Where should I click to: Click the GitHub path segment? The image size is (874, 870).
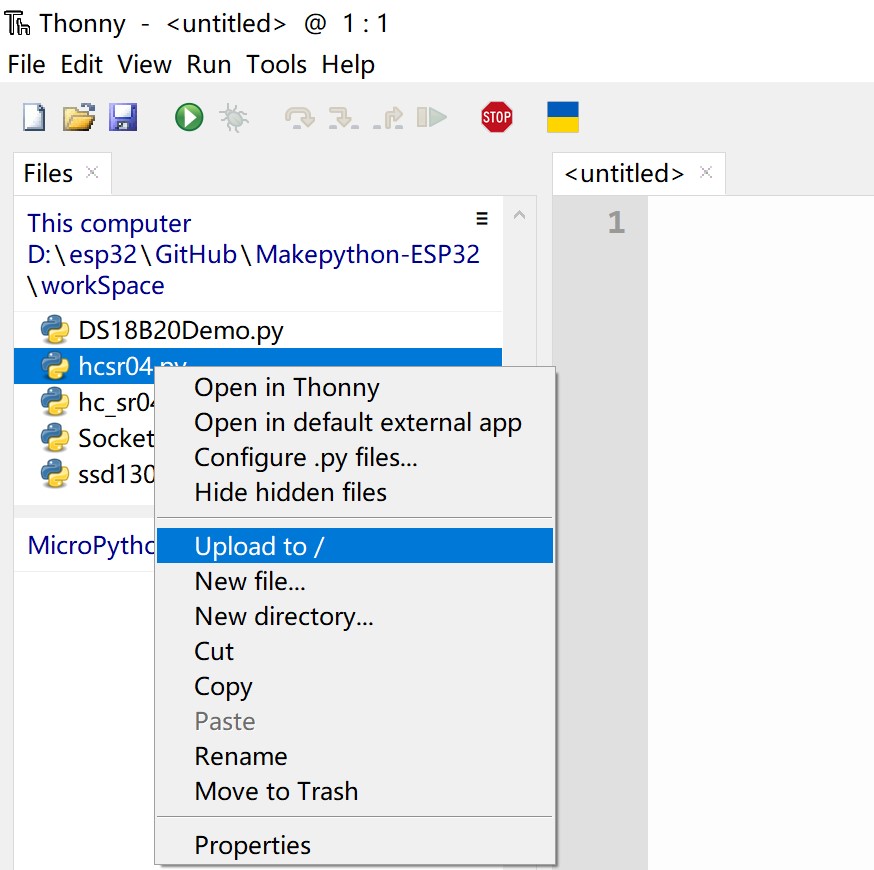click(196, 255)
